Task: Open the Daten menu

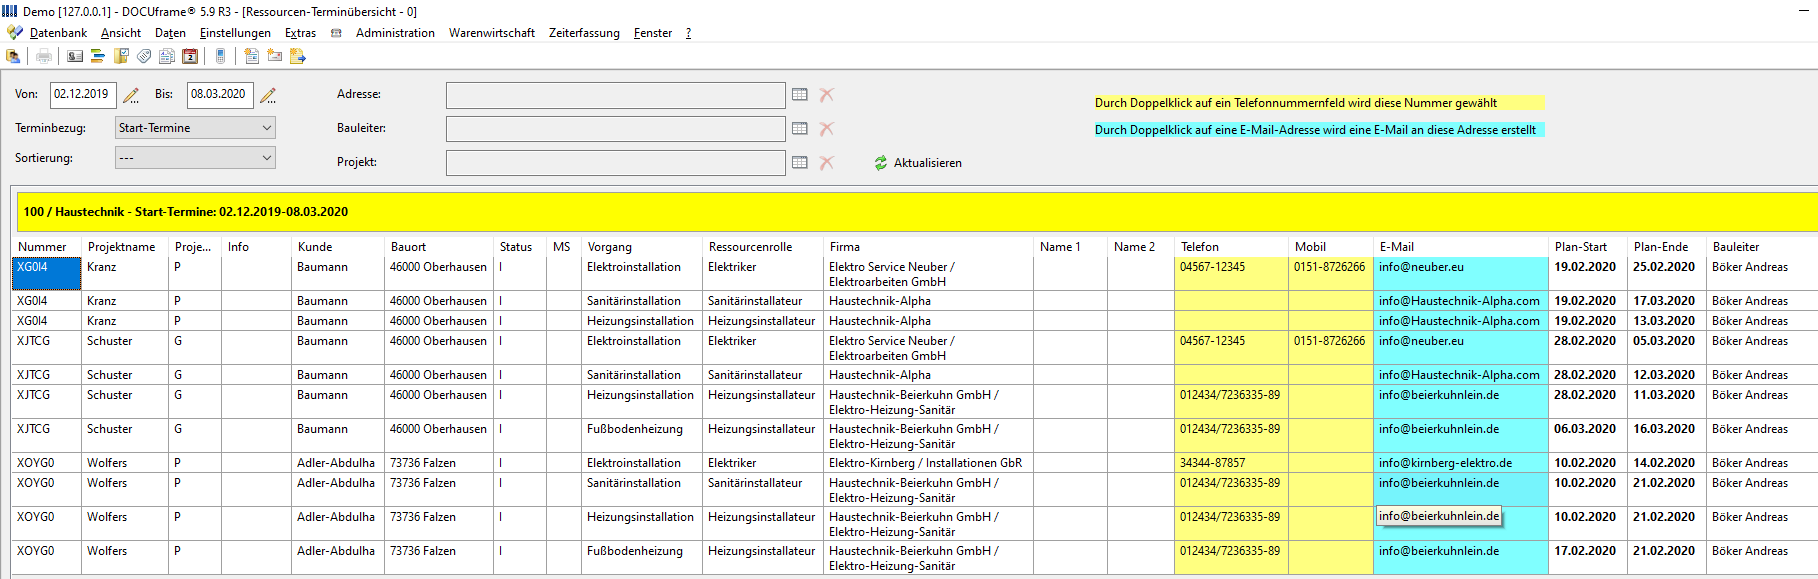Action: click(x=170, y=33)
